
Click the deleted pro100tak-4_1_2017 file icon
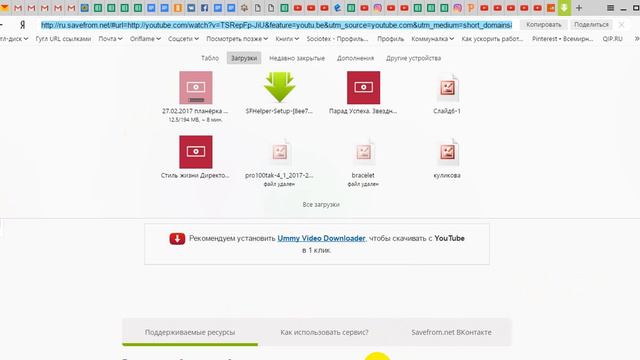pos(280,152)
